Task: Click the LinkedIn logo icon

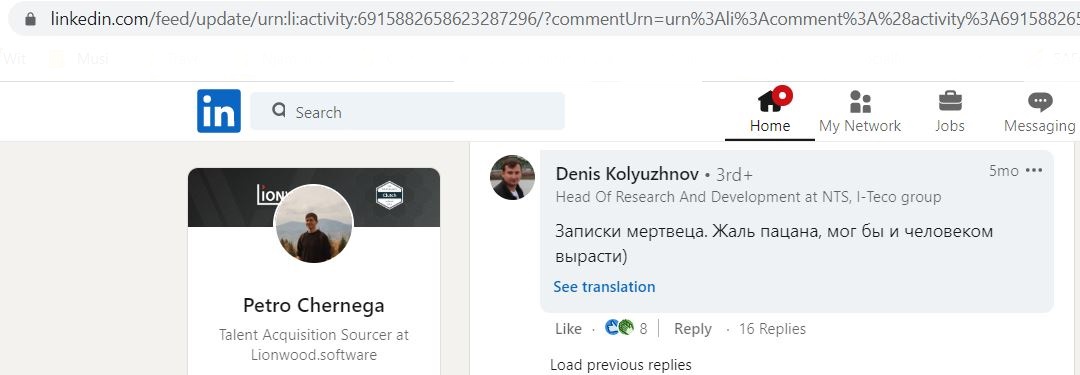Action: point(219,111)
